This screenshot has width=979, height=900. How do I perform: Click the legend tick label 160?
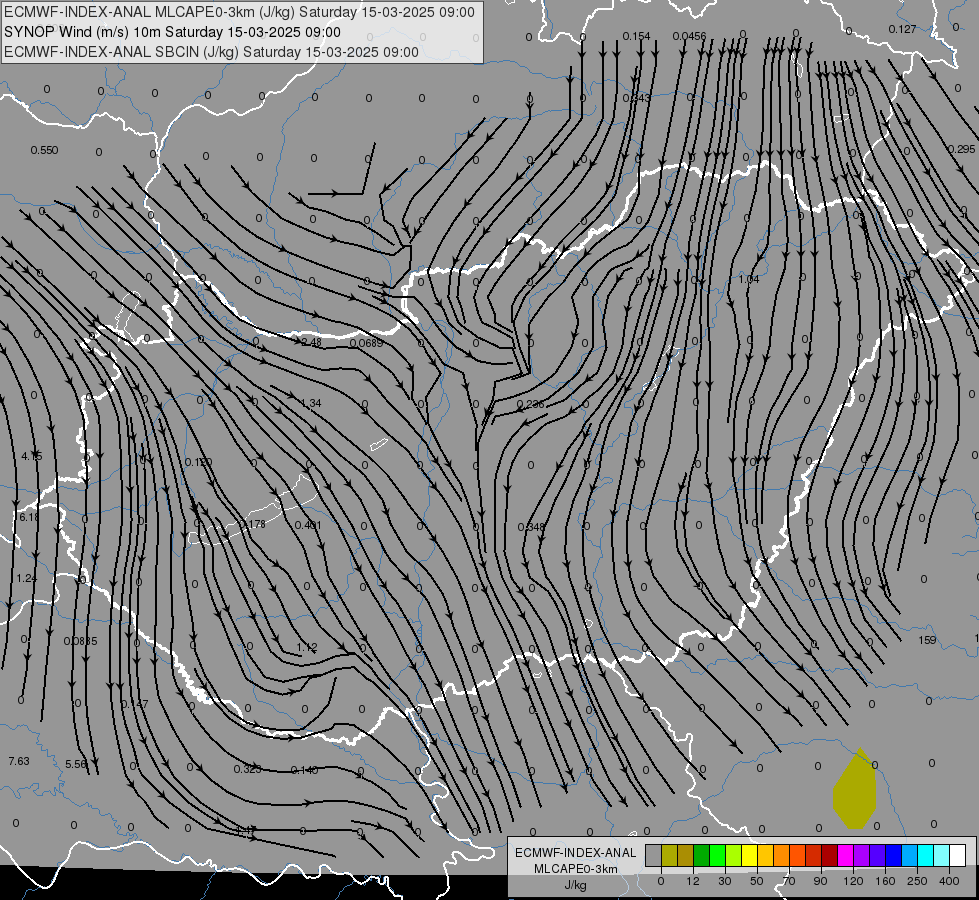tap(885, 881)
